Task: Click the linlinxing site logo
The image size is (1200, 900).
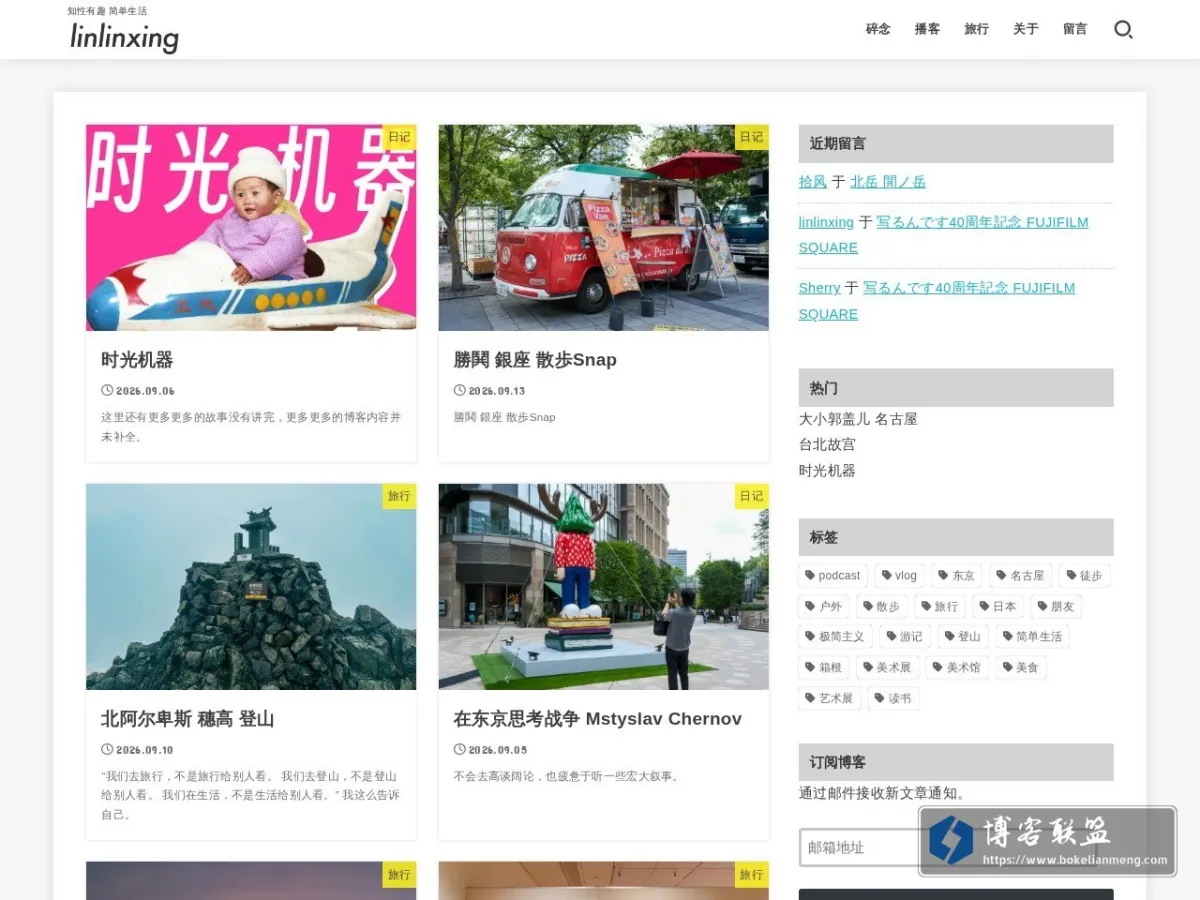Action: [124, 38]
